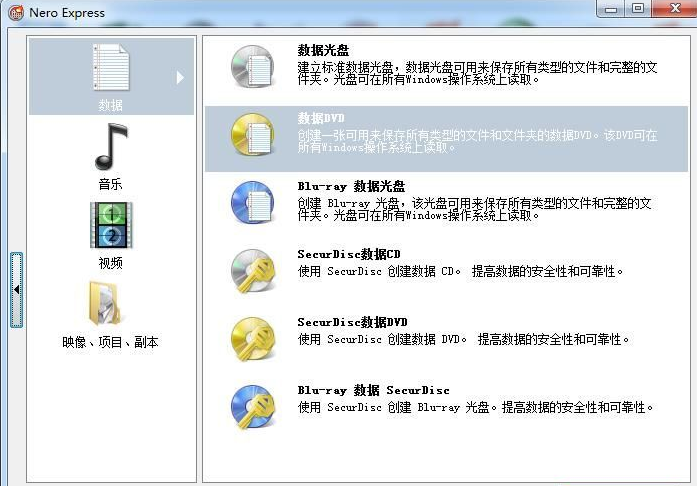Click SecurDisc 创建数据 DVD description
697x486 pixels.
[464, 339]
